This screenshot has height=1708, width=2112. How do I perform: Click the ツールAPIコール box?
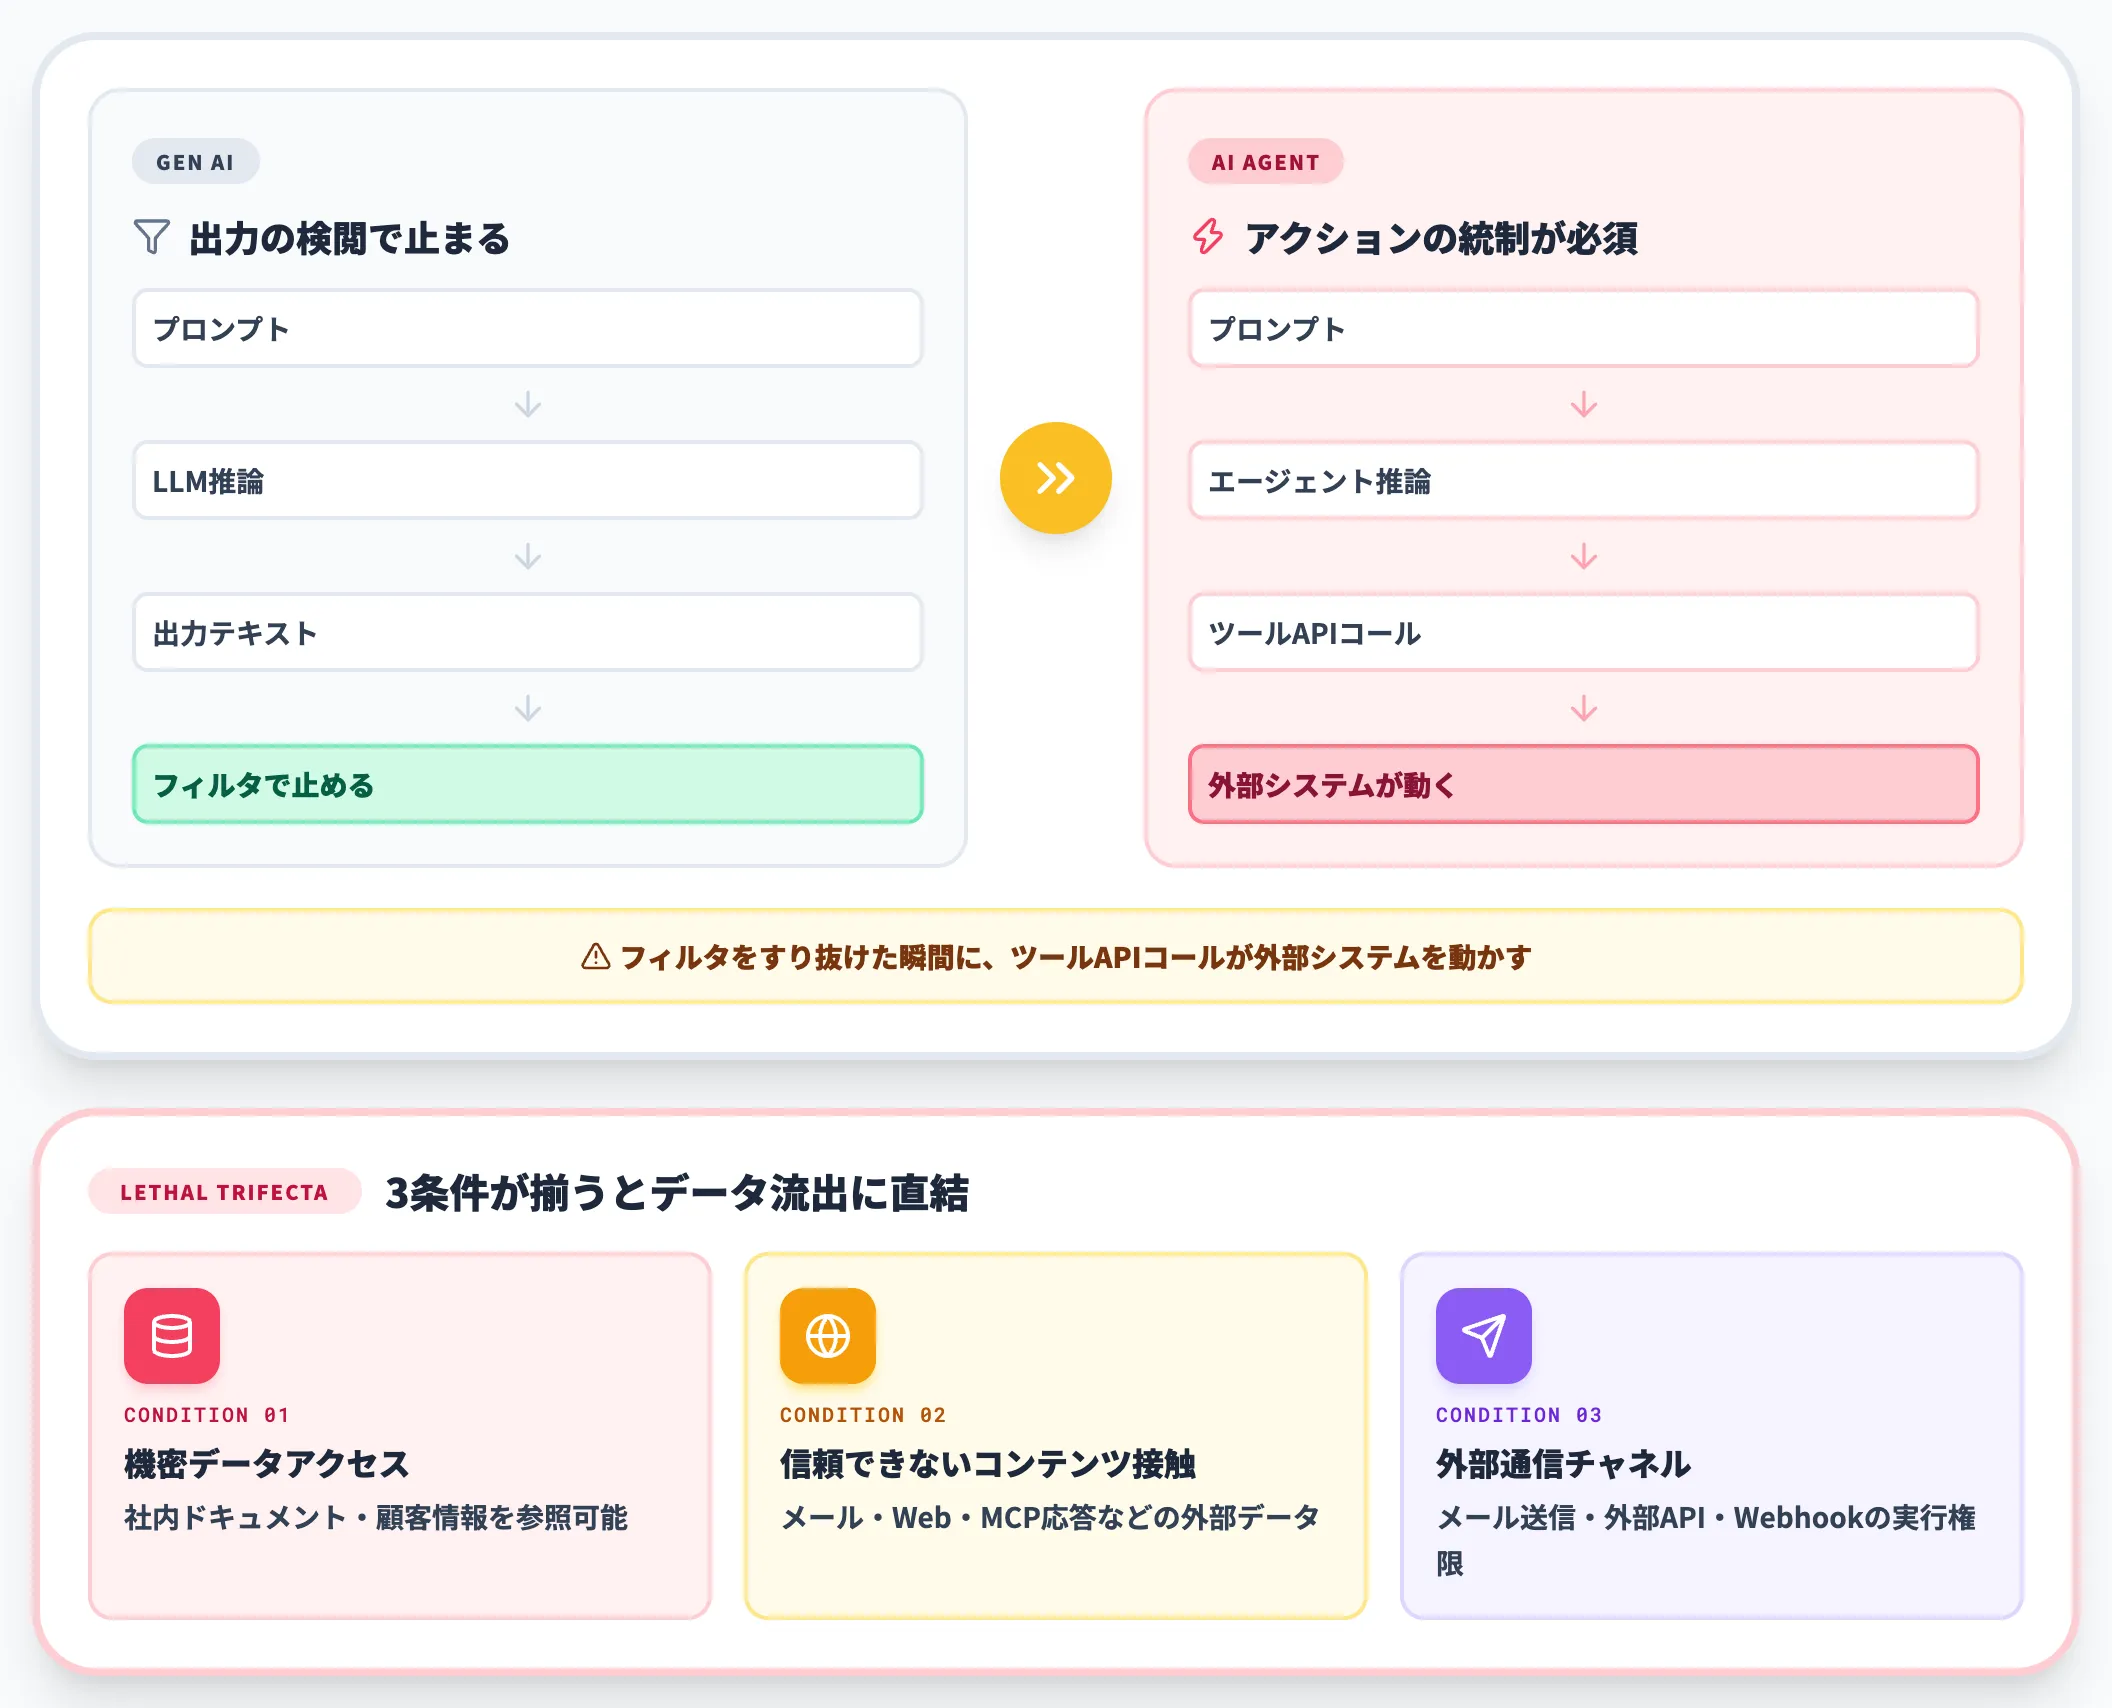1584,633
